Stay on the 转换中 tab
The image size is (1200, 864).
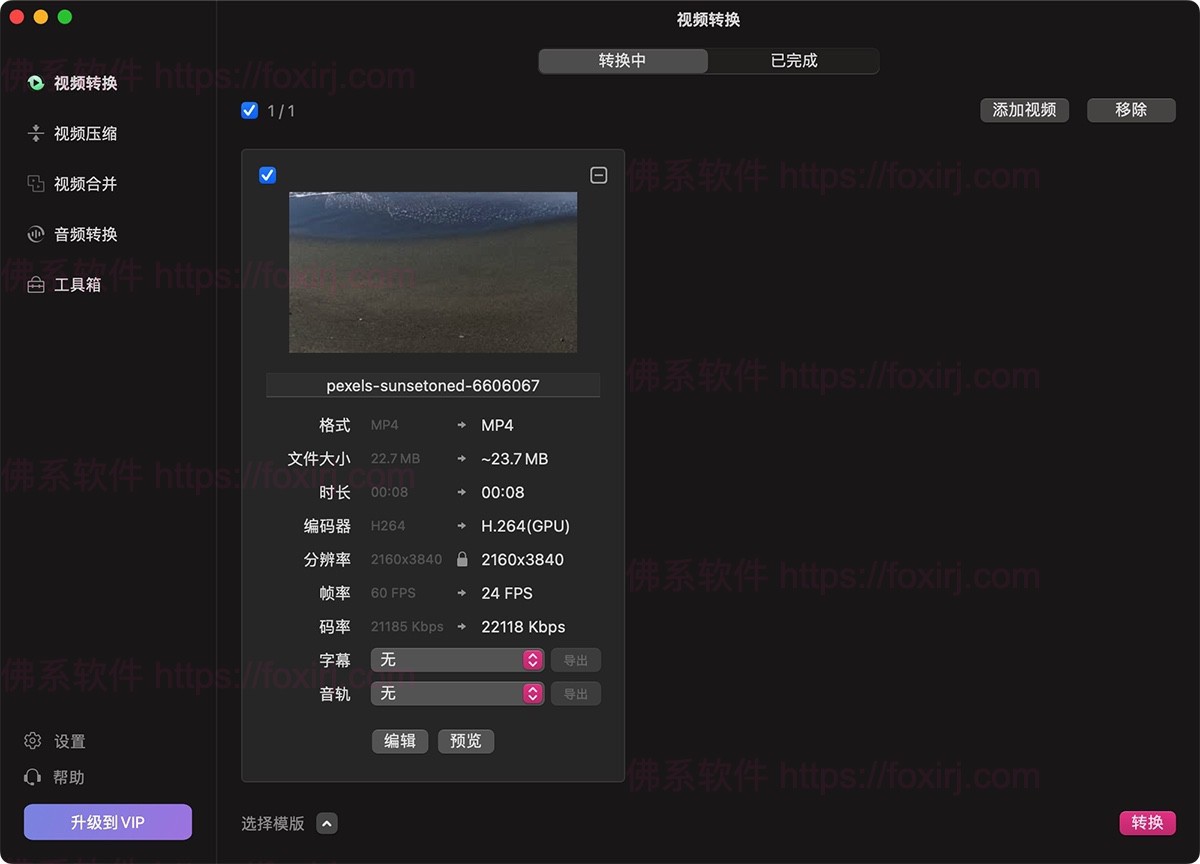click(622, 61)
